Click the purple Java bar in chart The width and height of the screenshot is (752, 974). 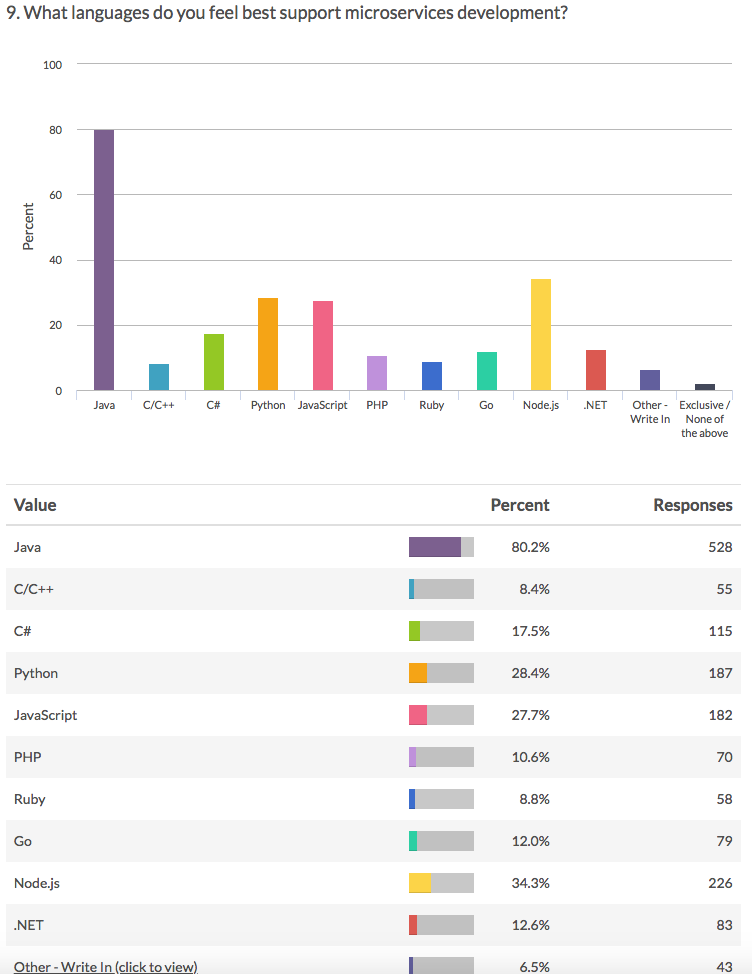104,260
